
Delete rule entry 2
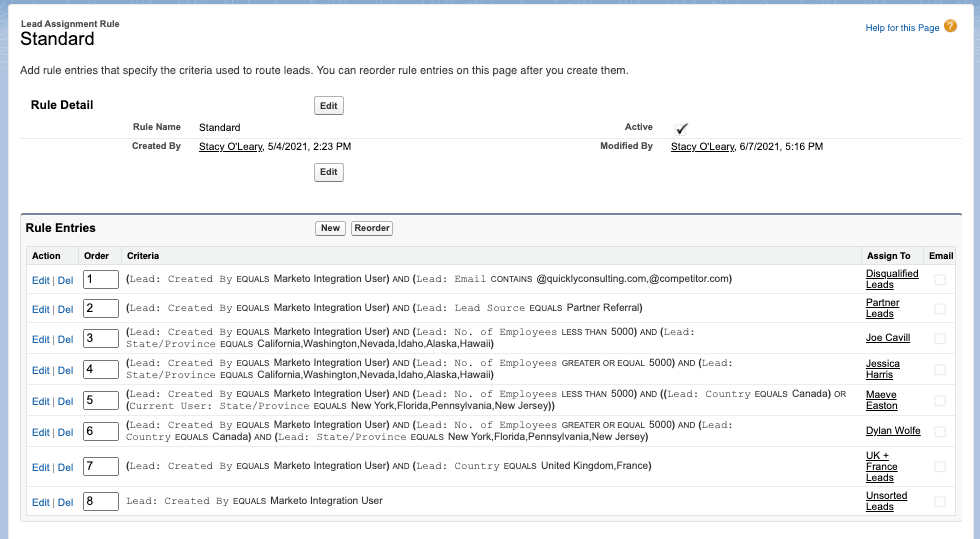pos(66,309)
